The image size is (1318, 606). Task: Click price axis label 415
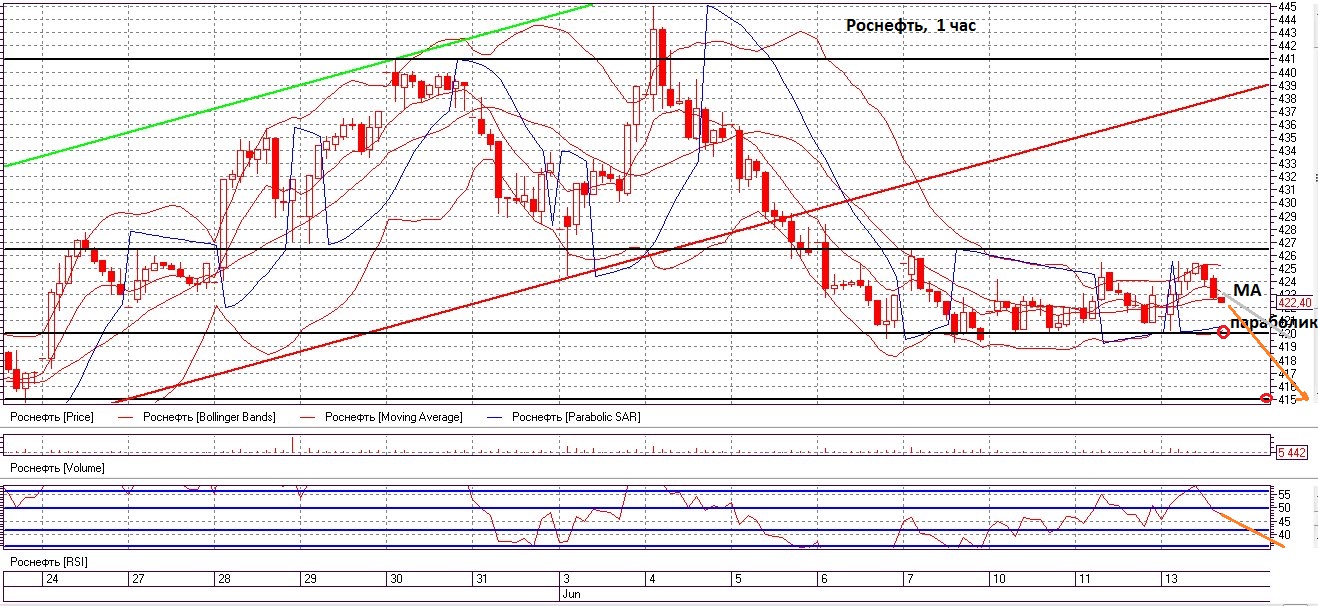click(1287, 399)
